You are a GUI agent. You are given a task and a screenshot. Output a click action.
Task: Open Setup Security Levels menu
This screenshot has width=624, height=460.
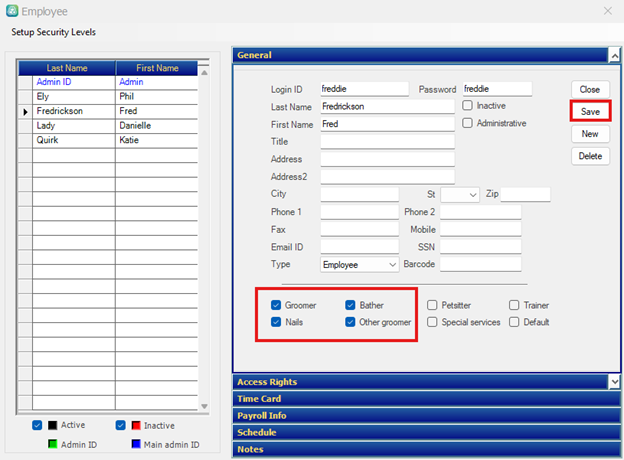click(53, 32)
